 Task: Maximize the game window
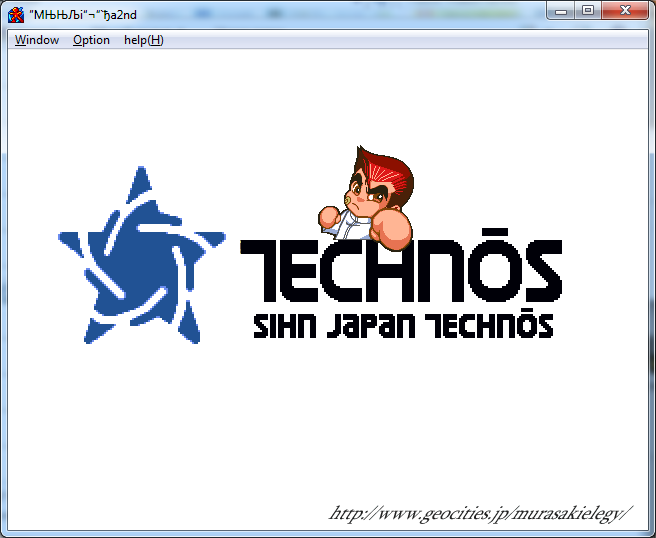588,10
